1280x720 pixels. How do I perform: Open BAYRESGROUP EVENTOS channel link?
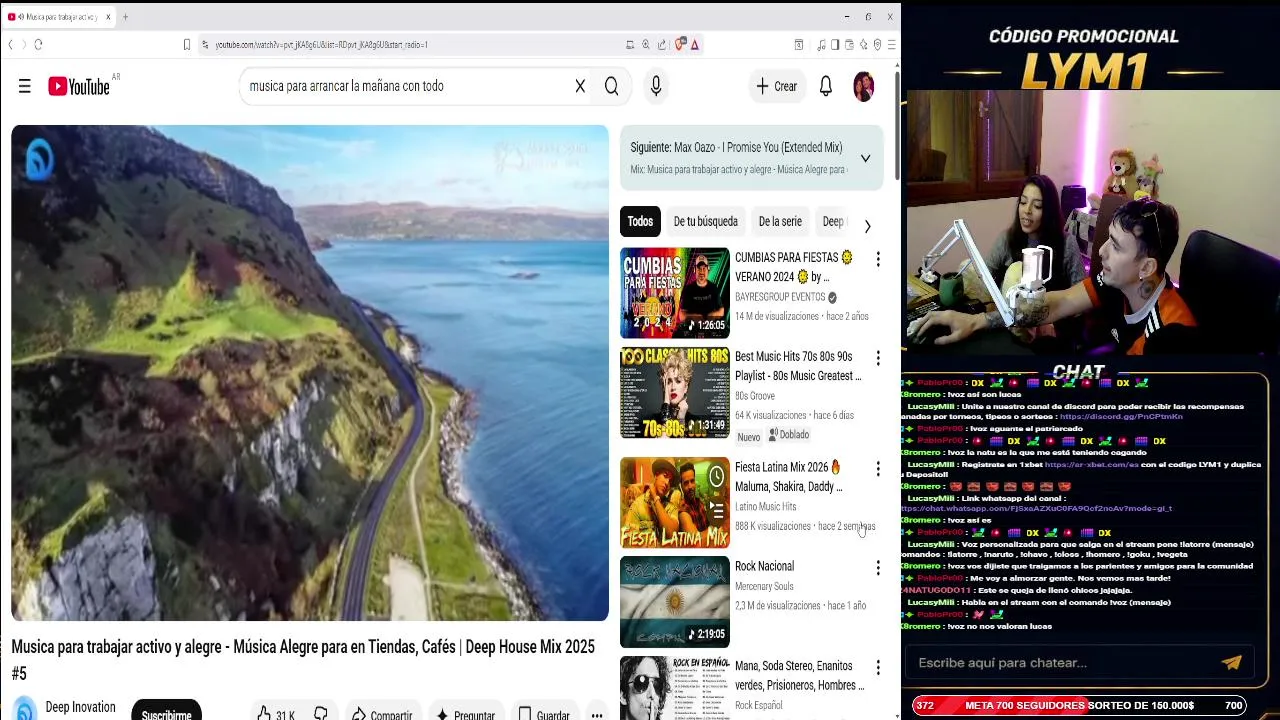click(780, 297)
